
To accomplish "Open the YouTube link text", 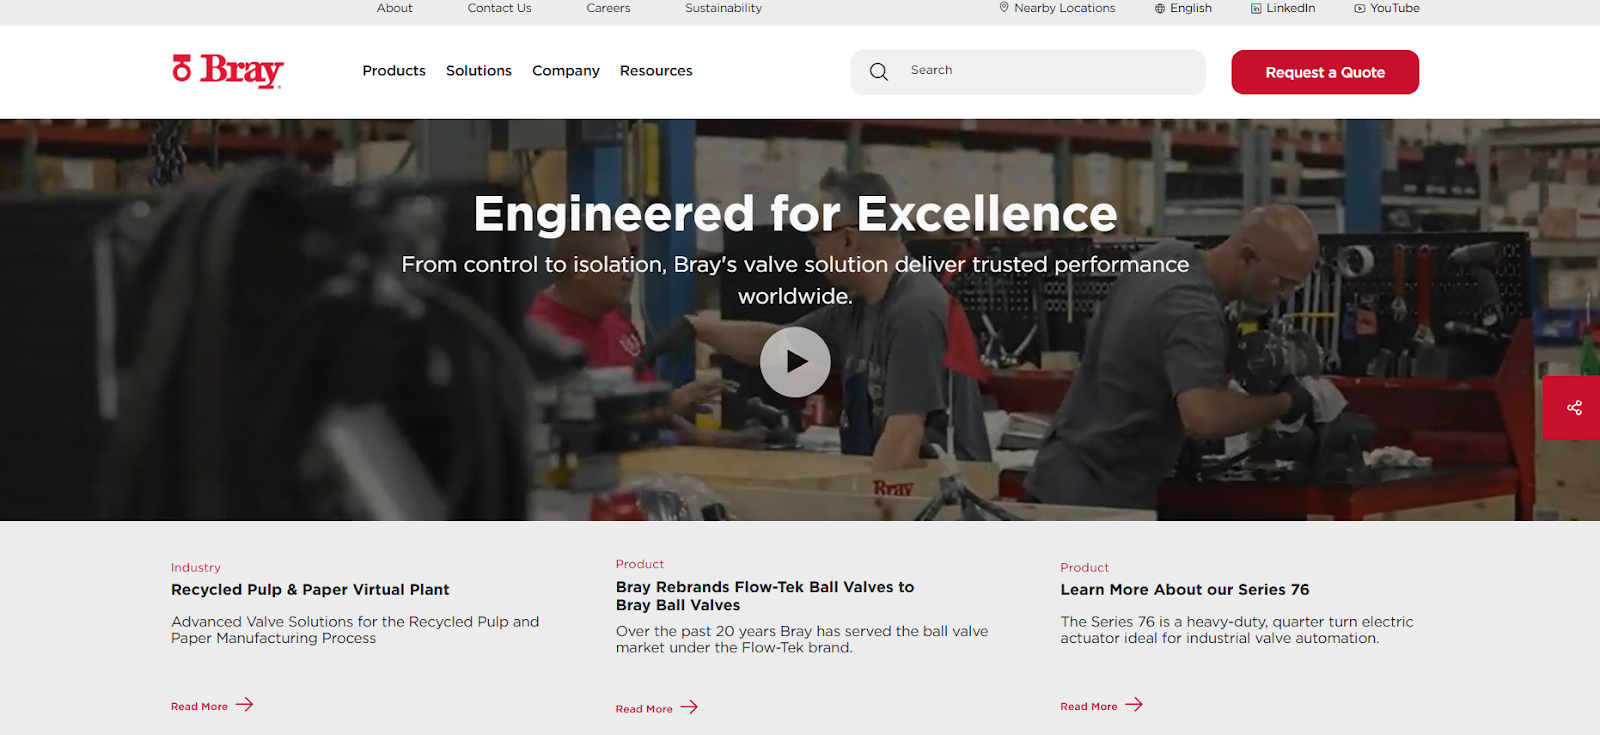I will (x=1395, y=8).
